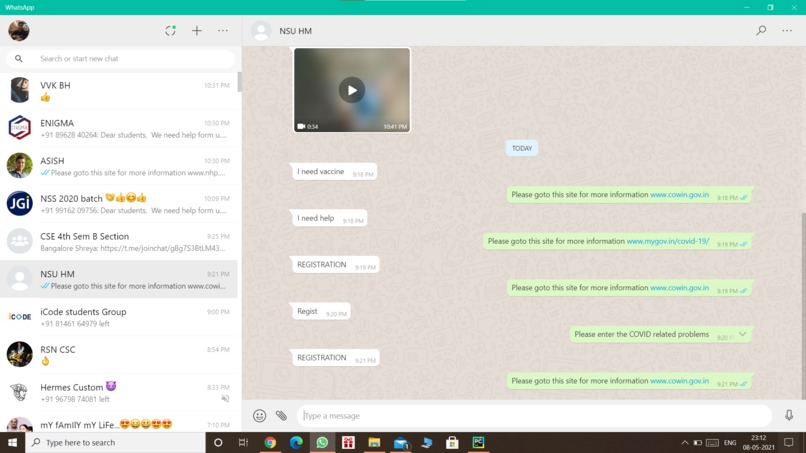Open the CSE 4th Sem B Section chat

[119, 241]
